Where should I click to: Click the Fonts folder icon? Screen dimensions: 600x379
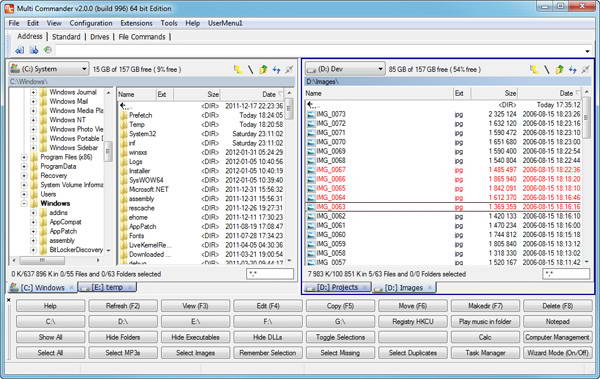(124, 236)
